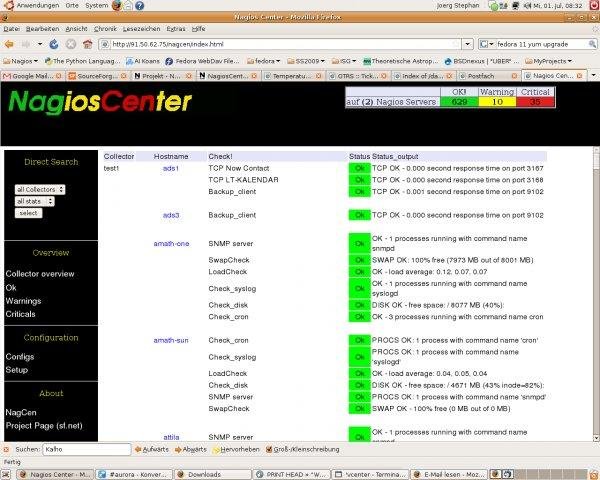
Task: Switch to the OTRS Ticket tab
Action: point(358,76)
